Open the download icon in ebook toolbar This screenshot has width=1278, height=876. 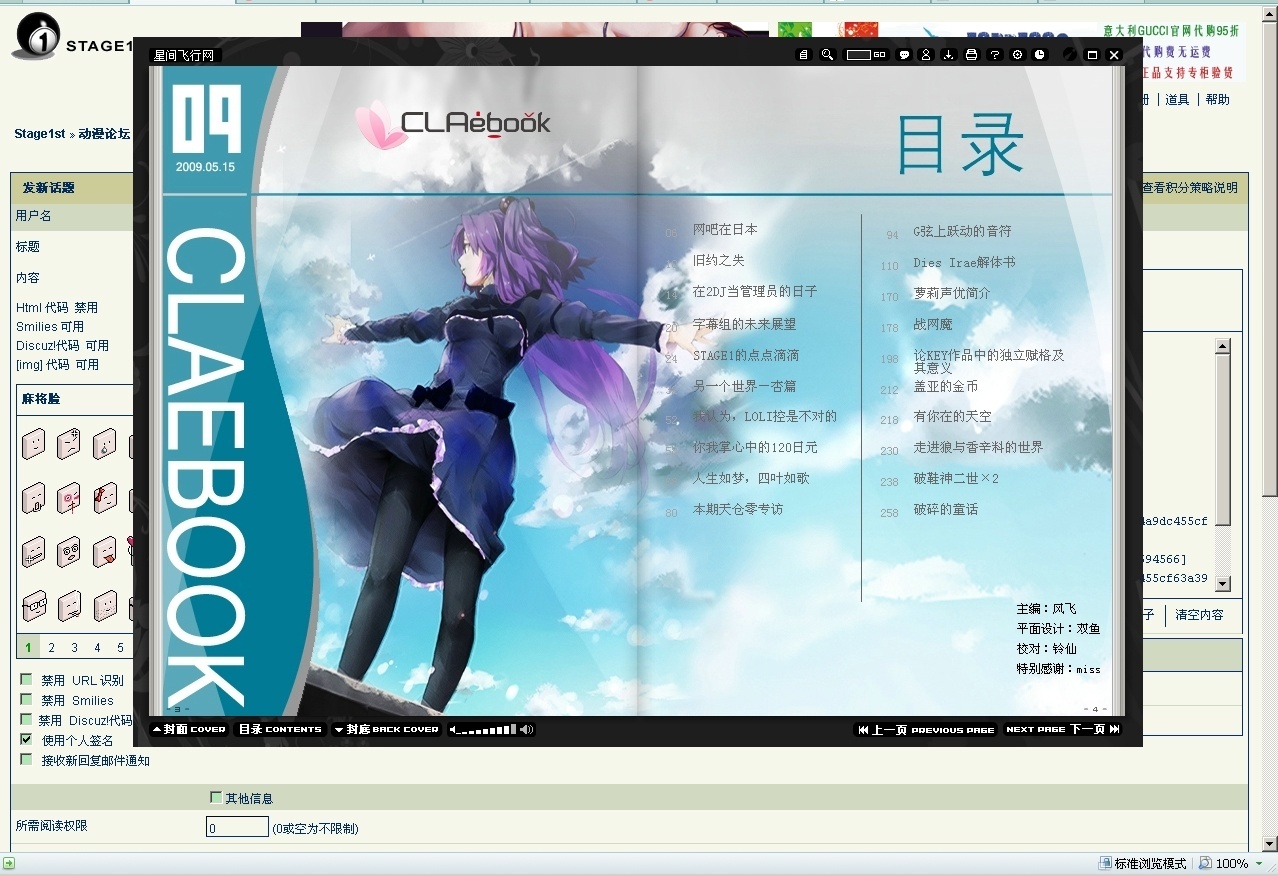click(949, 55)
